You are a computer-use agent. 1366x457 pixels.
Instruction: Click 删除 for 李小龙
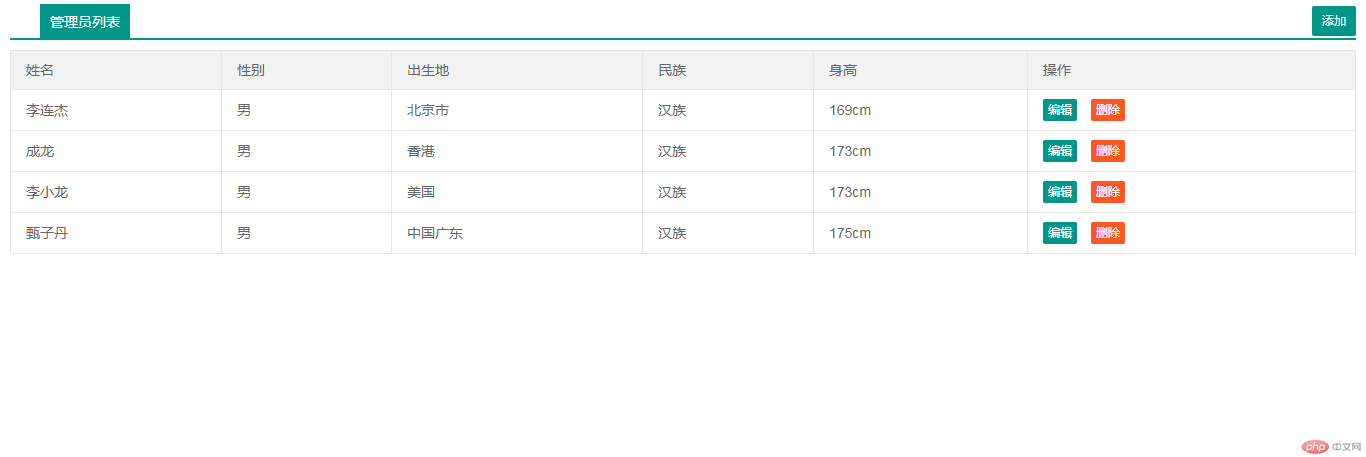pyautogui.click(x=1108, y=192)
